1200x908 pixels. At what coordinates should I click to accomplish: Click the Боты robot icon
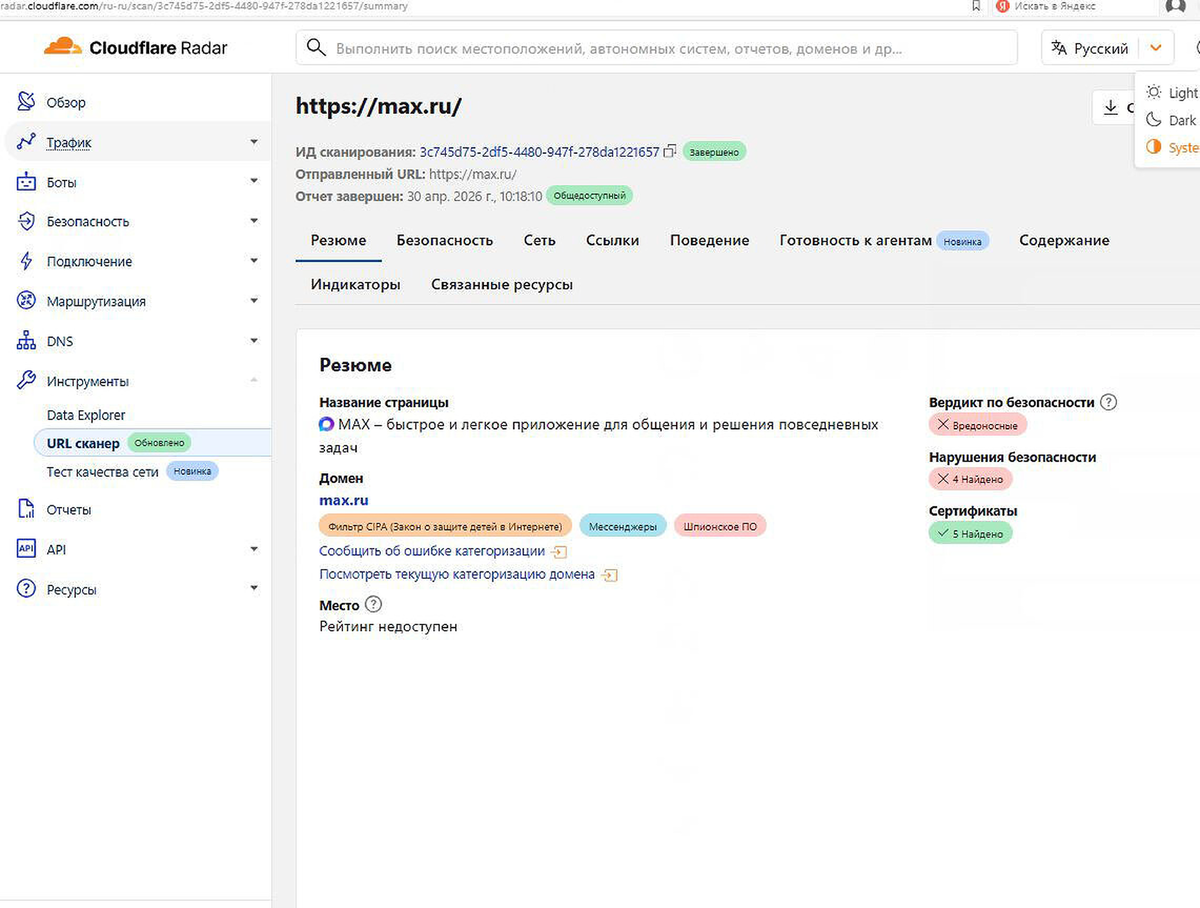(27, 182)
